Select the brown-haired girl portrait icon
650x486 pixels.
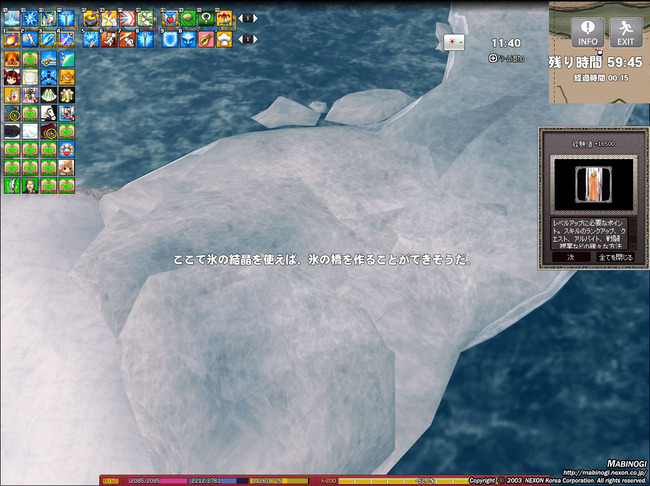(x=67, y=168)
